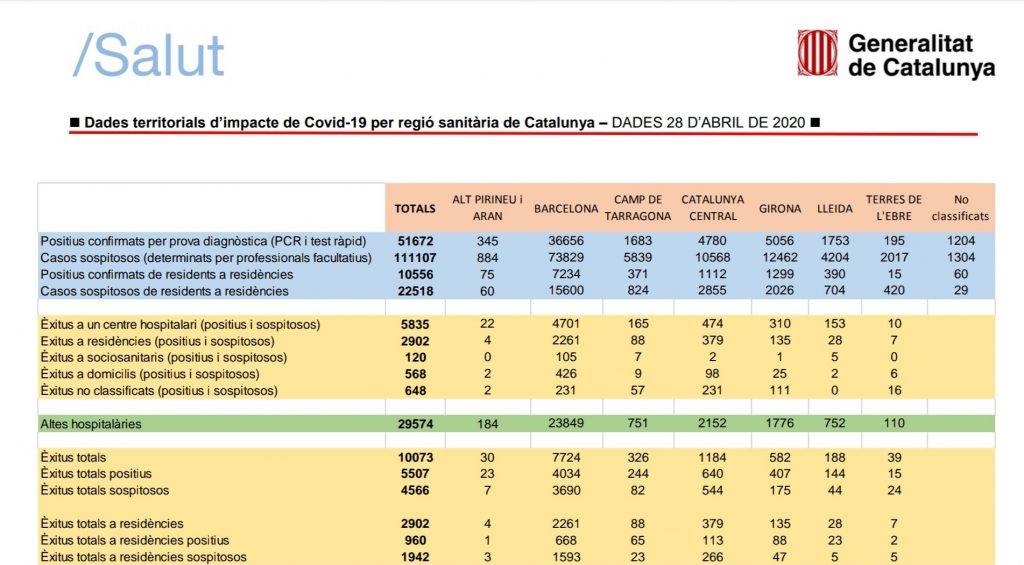Click the GIRONA column header
The height and width of the screenshot is (565, 1024).
tap(780, 208)
